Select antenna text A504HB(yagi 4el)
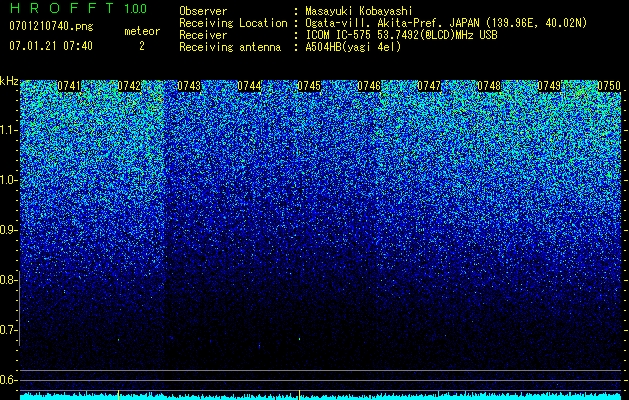 pos(353,47)
